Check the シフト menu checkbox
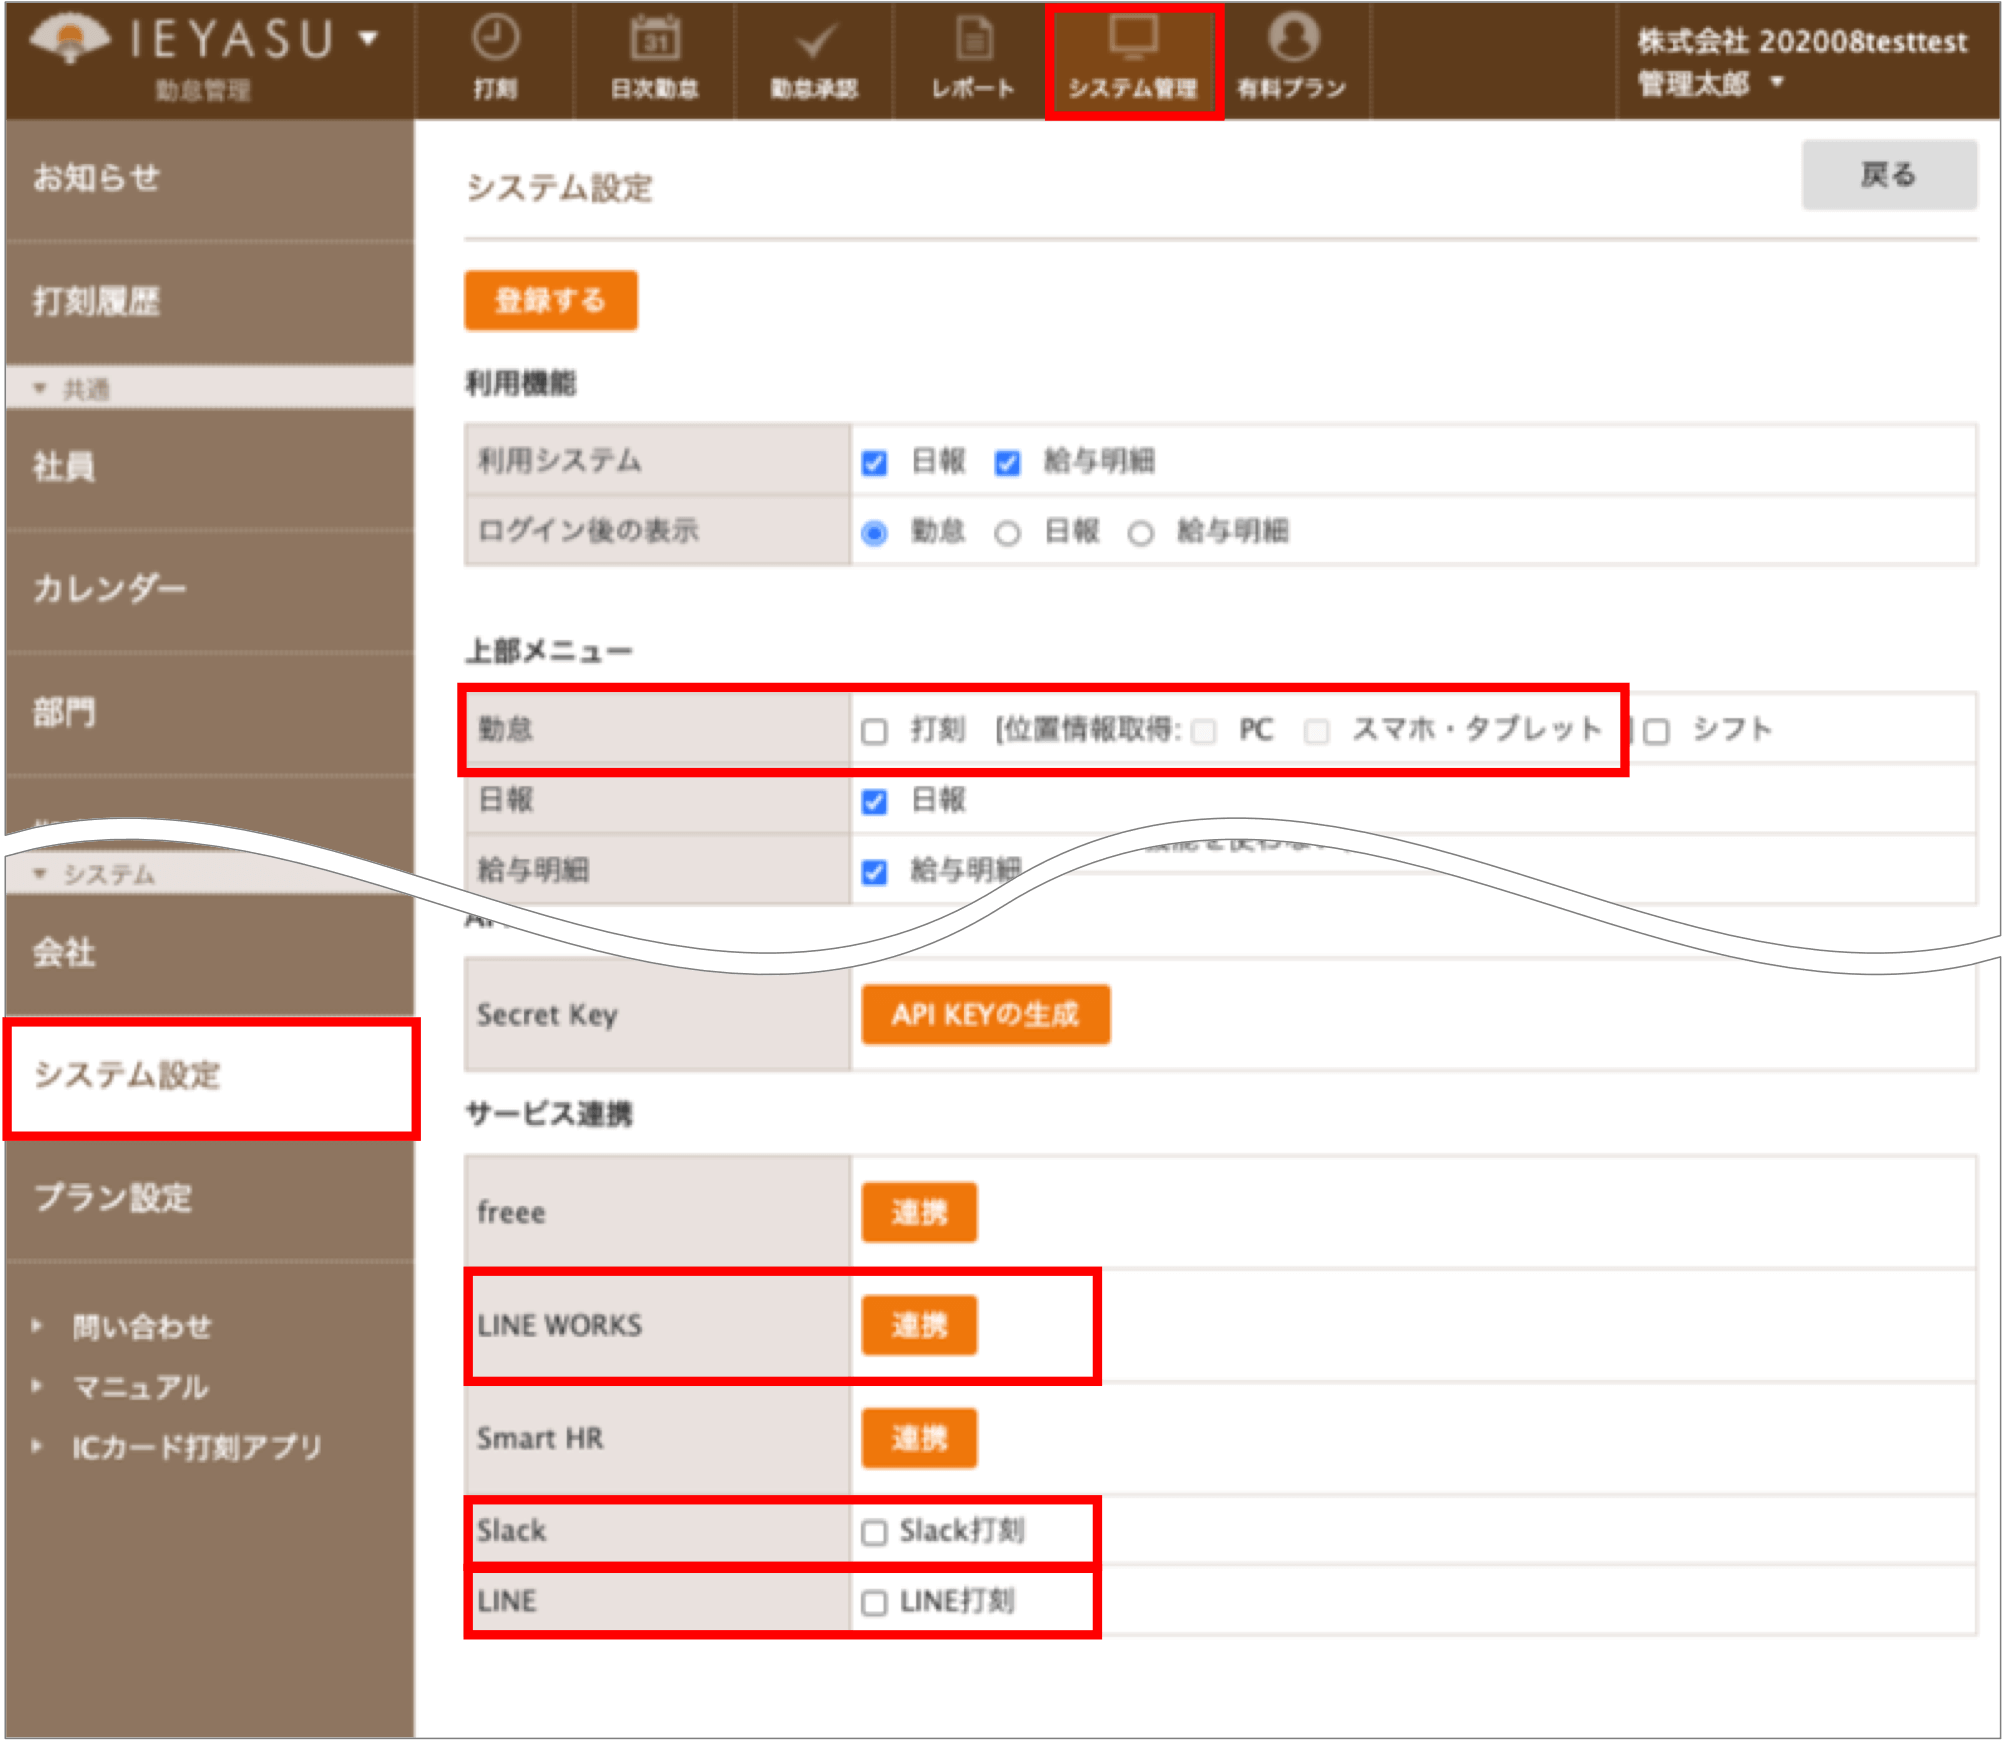Screen dimensions: 2002x1741 (1657, 731)
